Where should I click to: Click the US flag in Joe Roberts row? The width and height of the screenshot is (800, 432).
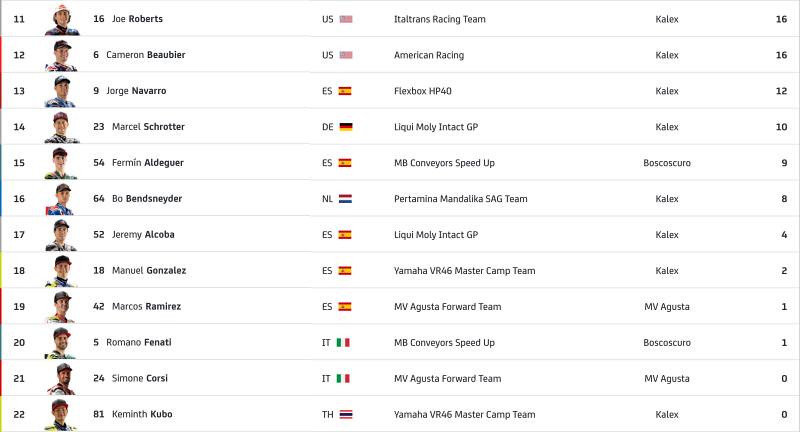[x=346, y=19]
